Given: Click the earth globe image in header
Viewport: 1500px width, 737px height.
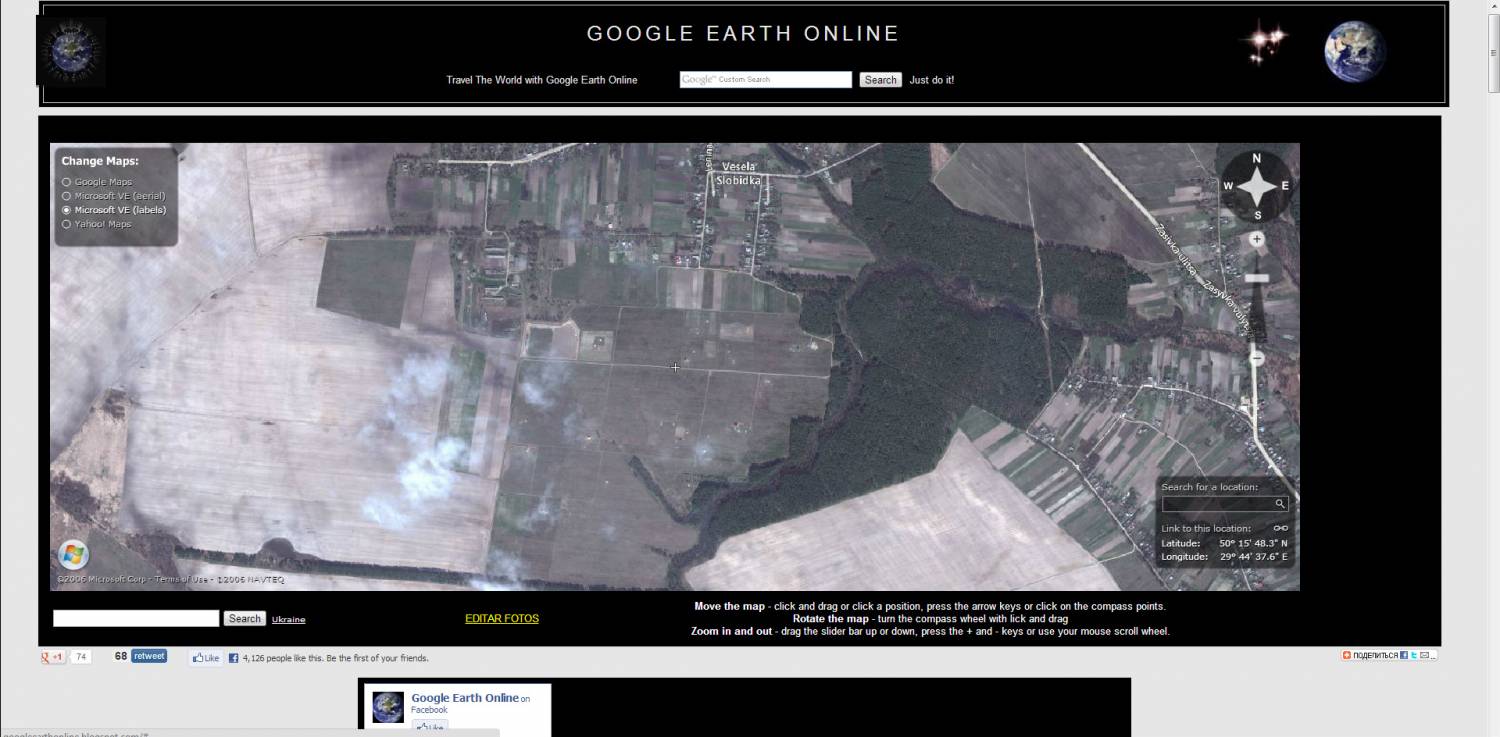Looking at the screenshot, I should click(x=1355, y=51).
